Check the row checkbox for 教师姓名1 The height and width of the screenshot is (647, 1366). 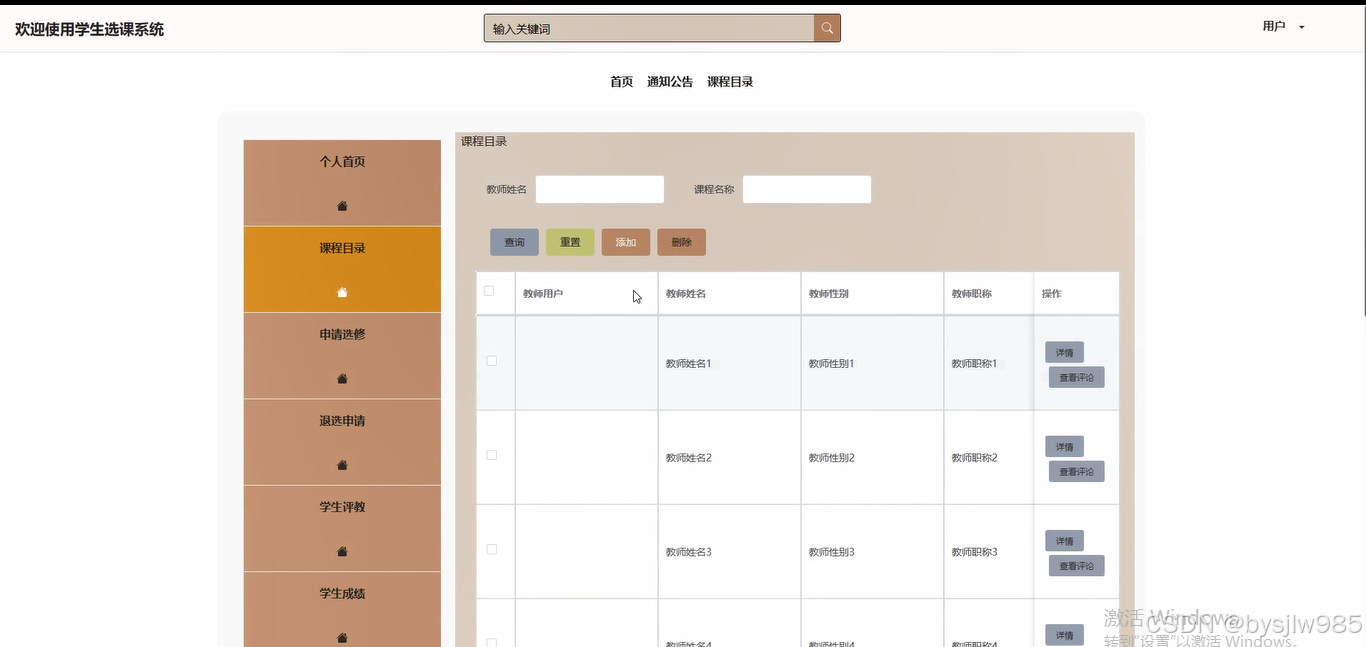491,361
